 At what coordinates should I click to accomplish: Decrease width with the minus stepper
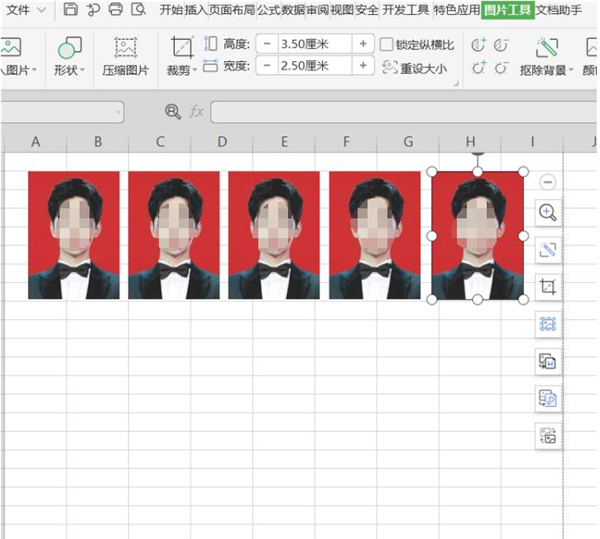point(267,66)
